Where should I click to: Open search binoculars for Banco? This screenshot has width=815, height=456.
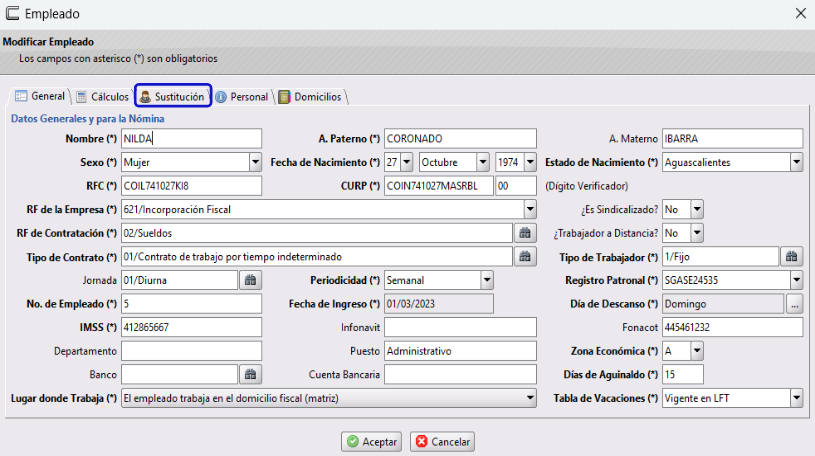(x=251, y=374)
